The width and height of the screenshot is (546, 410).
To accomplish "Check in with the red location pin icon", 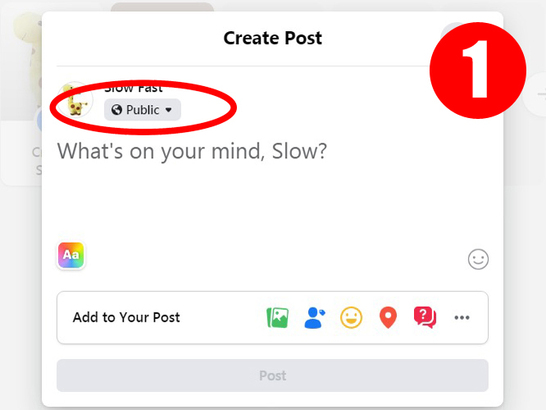I will (388, 317).
